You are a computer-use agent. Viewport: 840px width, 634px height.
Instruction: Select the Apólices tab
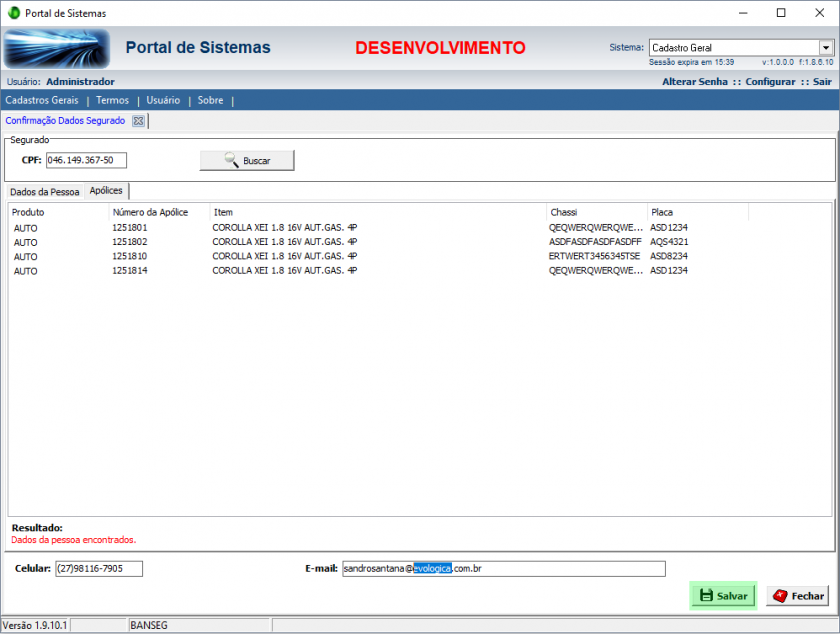click(x=106, y=191)
